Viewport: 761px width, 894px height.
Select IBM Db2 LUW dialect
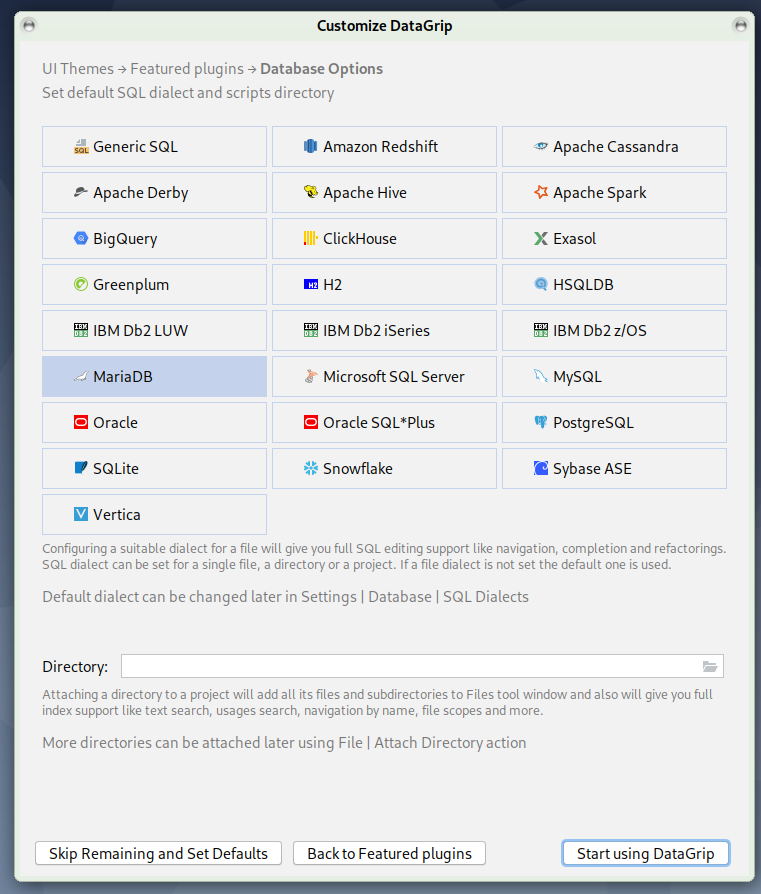click(154, 331)
